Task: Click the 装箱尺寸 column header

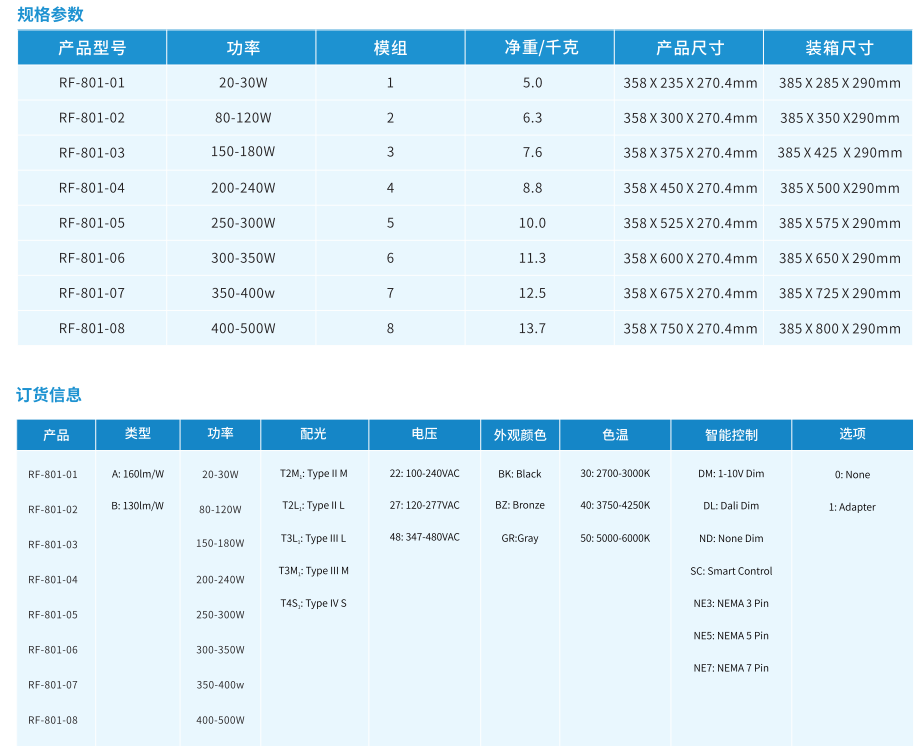Action: pos(839,48)
